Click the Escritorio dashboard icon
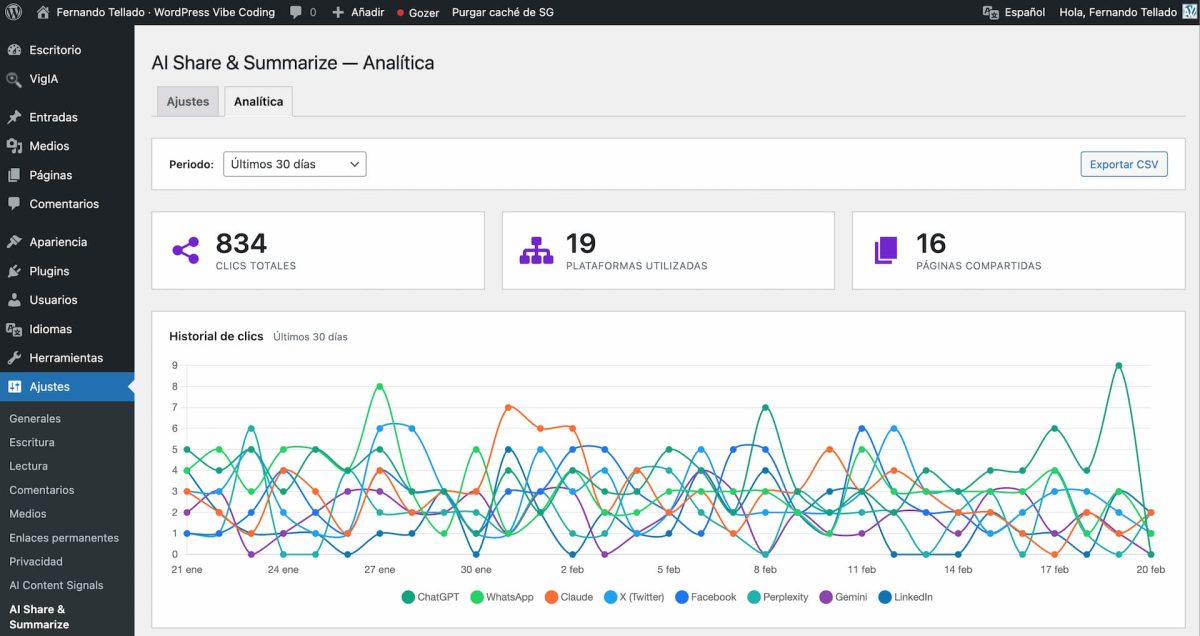The height and width of the screenshot is (636, 1200). point(14,50)
